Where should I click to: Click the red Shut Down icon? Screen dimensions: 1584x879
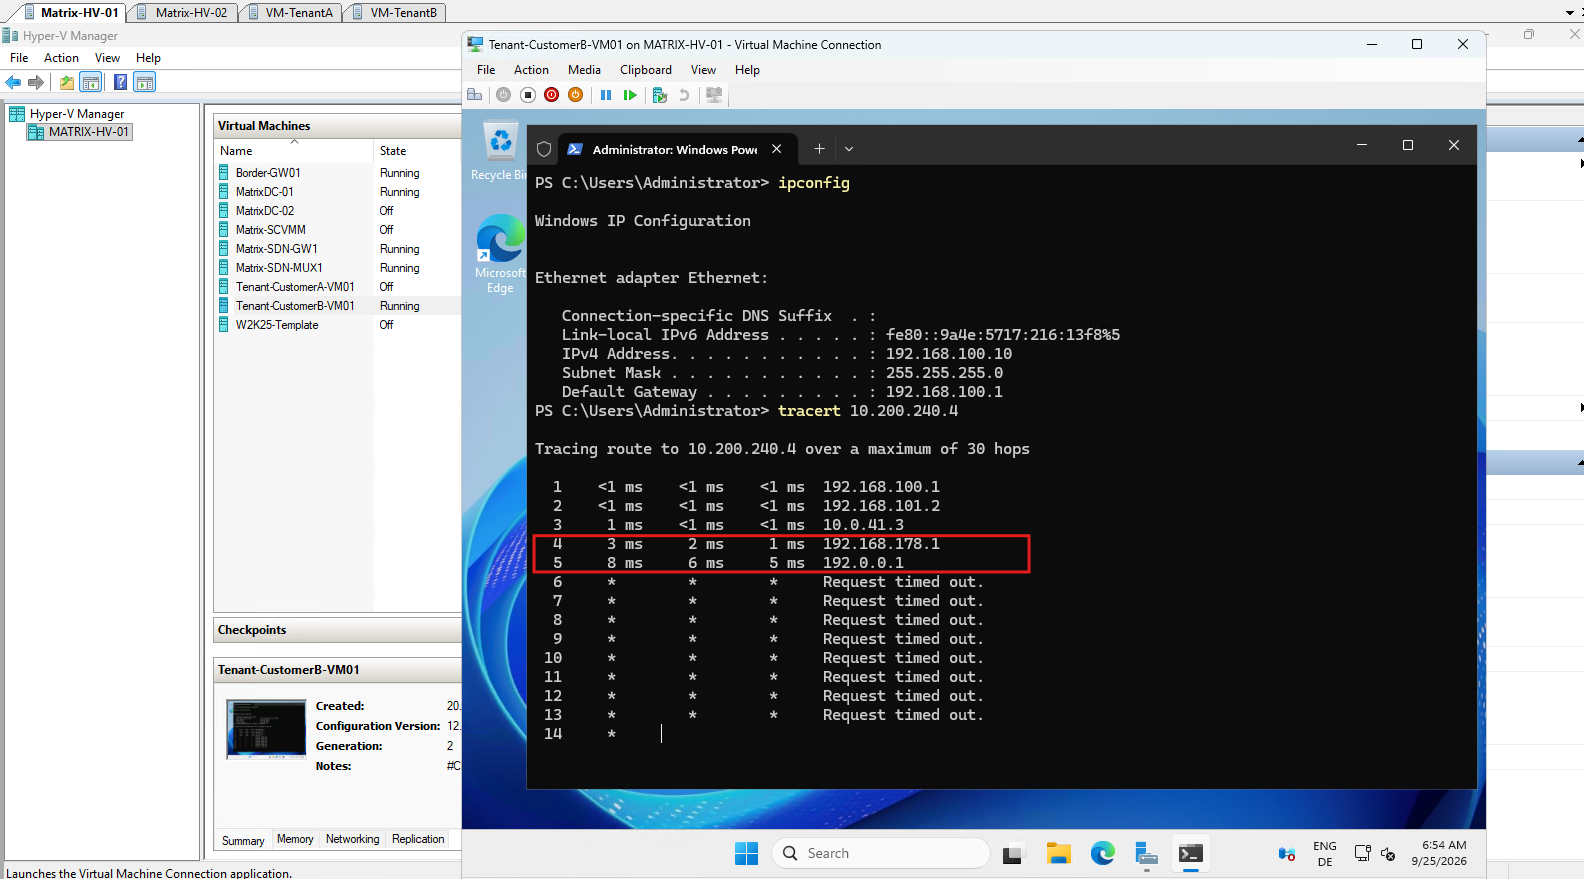click(x=552, y=95)
